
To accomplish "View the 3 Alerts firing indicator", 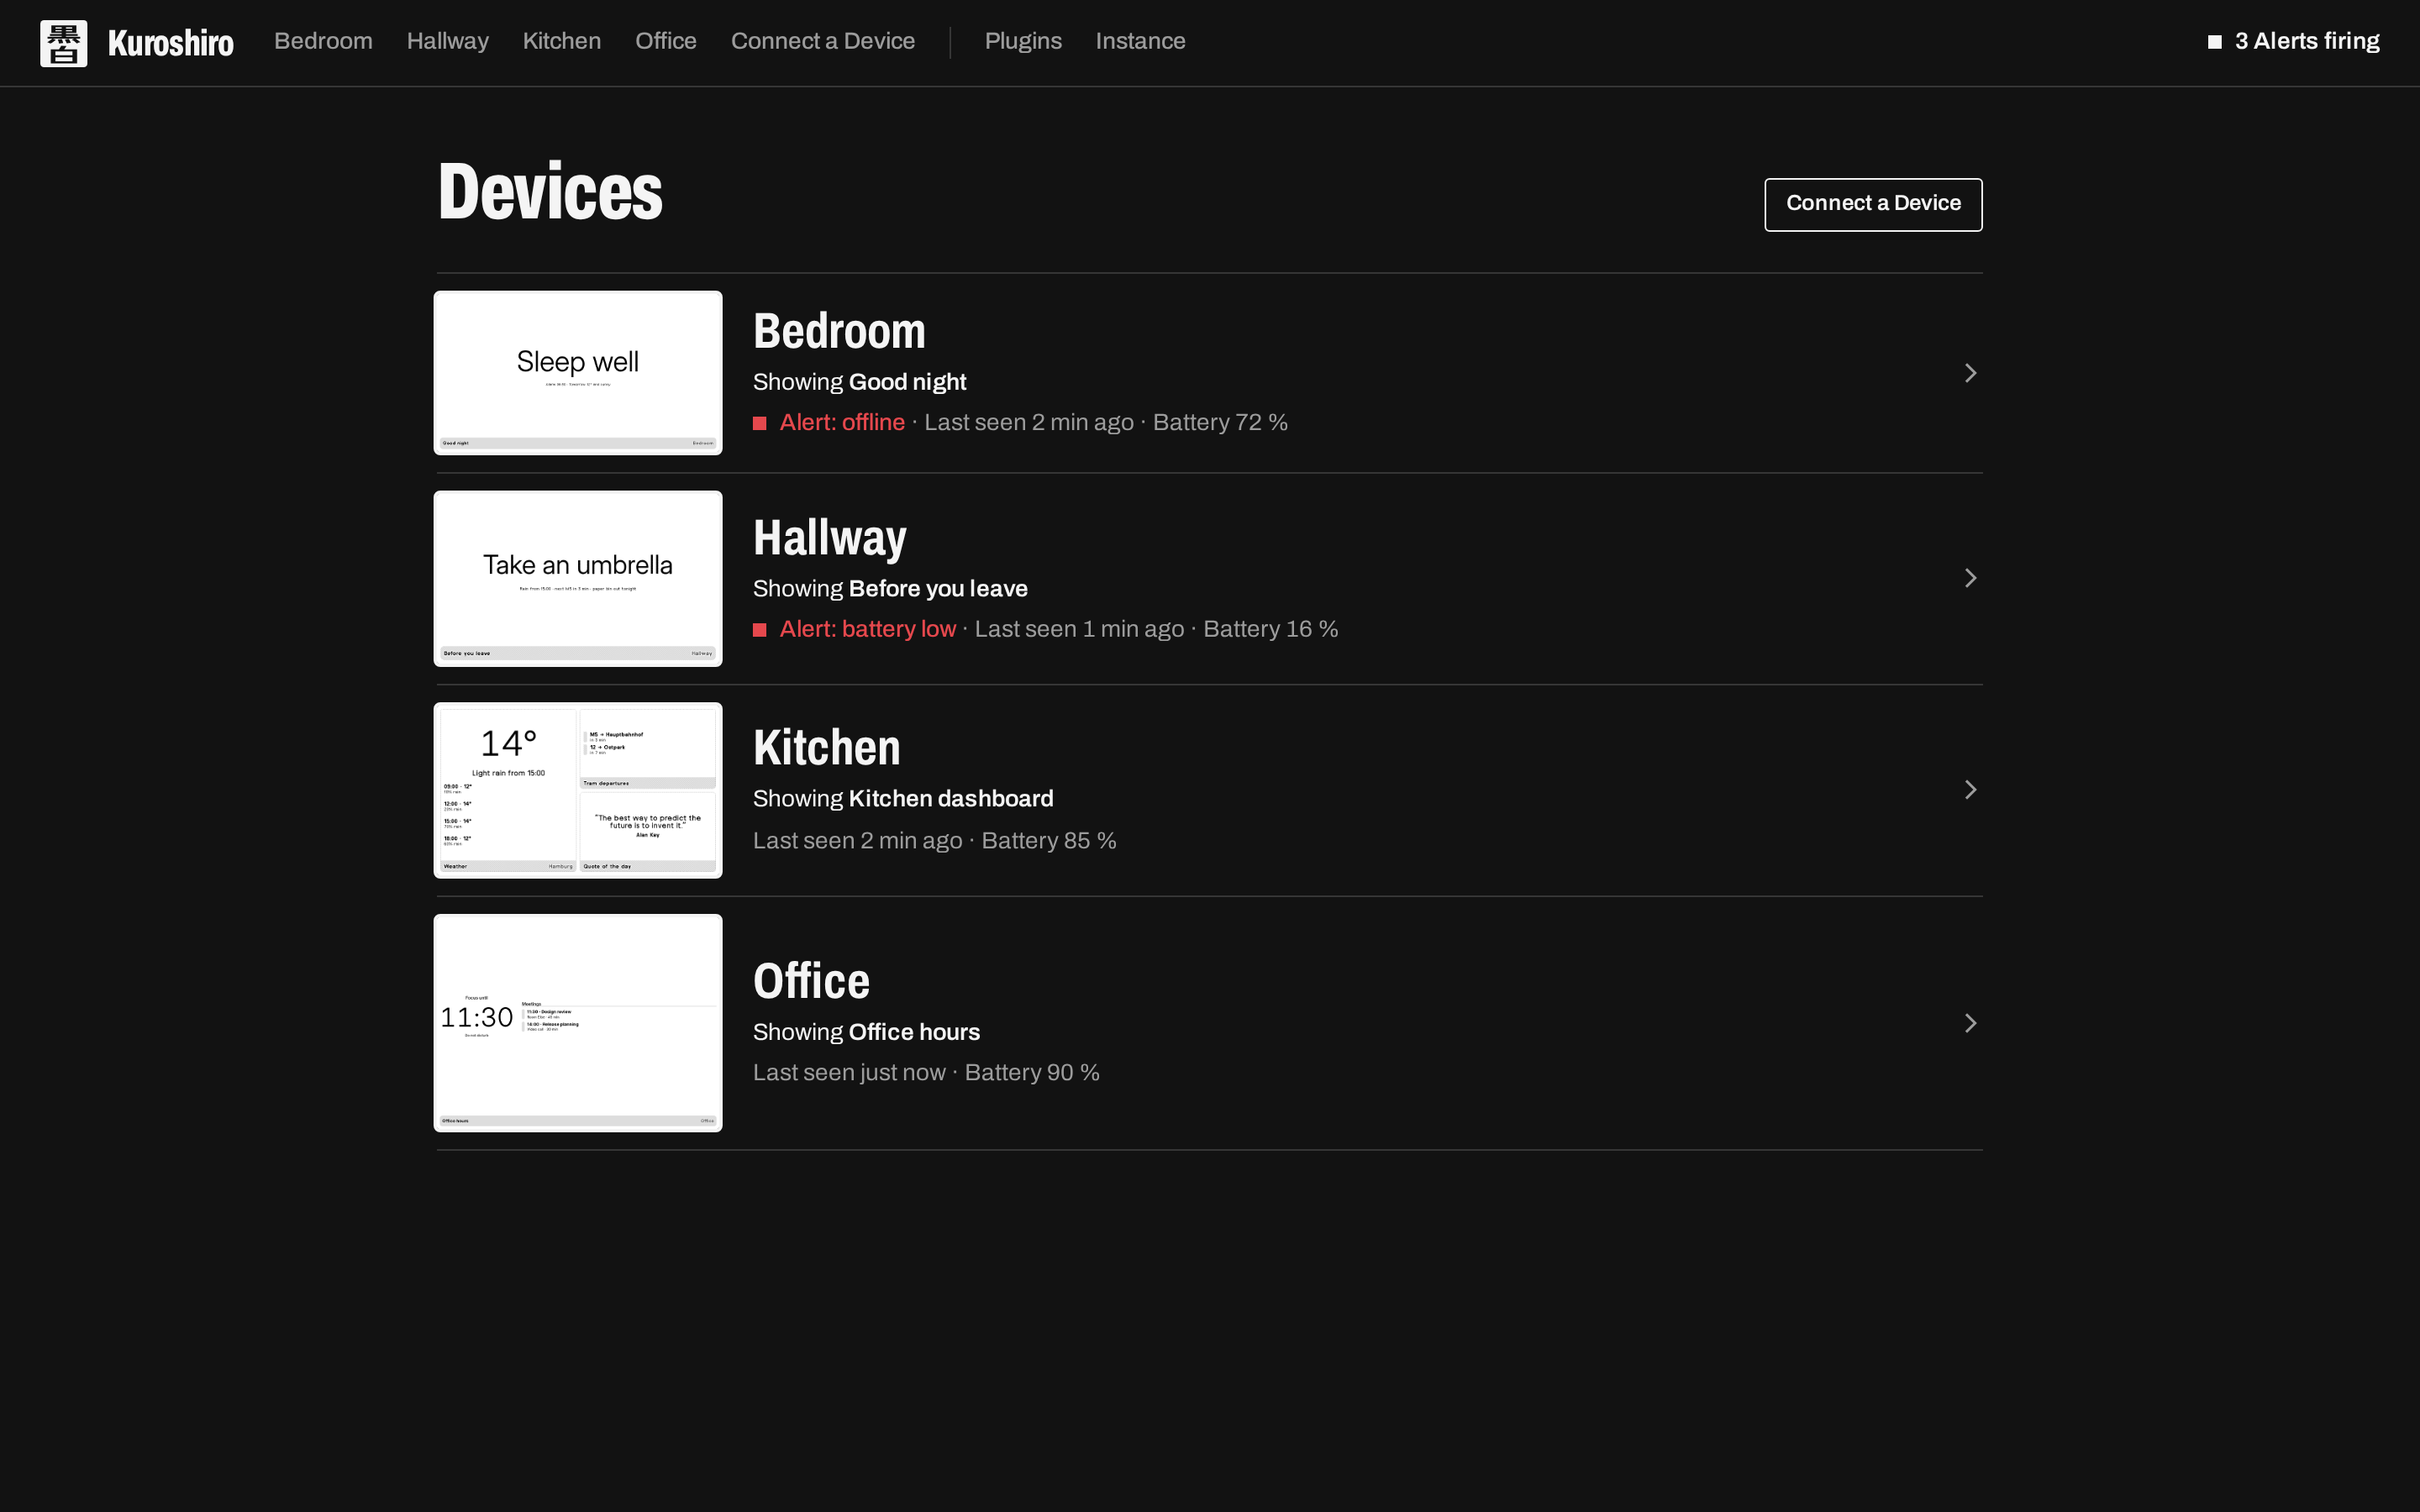I will point(2293,41).
